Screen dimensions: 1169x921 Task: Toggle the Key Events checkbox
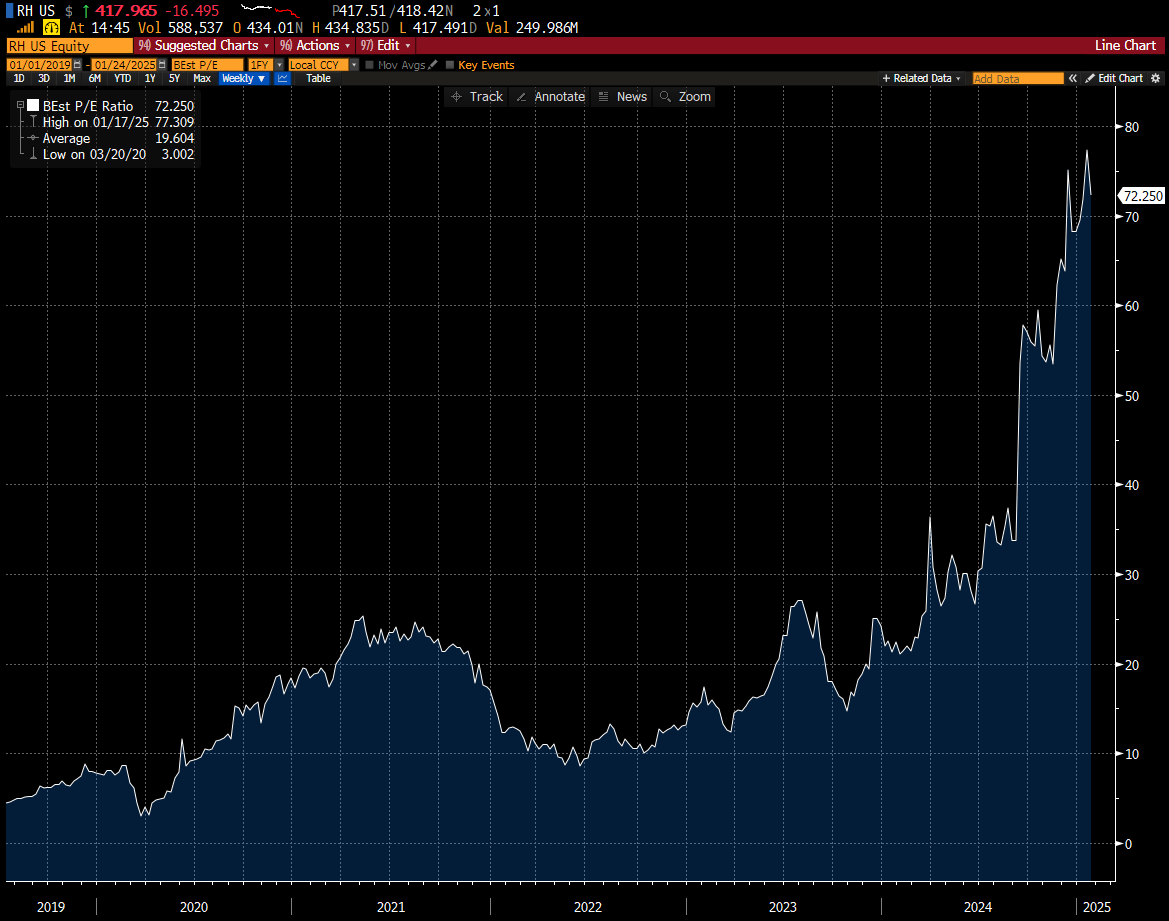(450, 65)
